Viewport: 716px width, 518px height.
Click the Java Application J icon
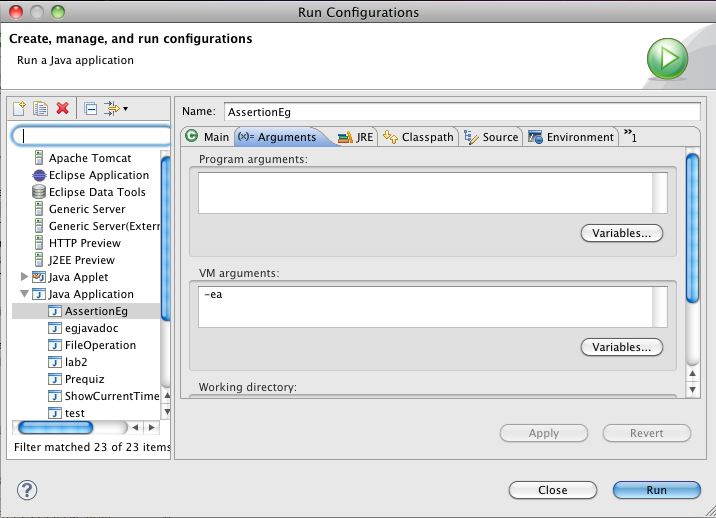point(39,294)
